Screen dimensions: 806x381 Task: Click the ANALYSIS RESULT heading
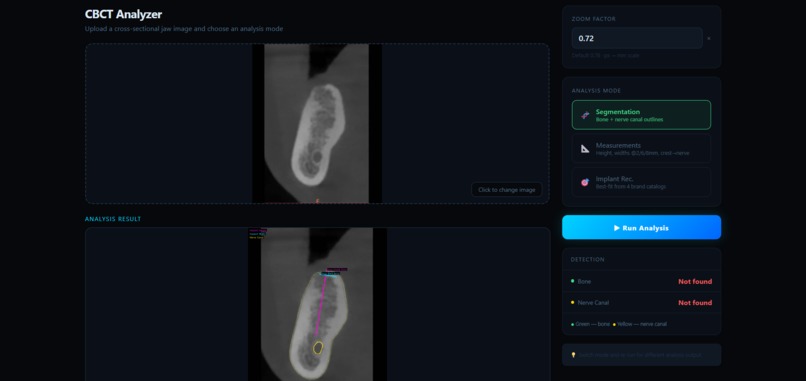click(x=113, y=219)
